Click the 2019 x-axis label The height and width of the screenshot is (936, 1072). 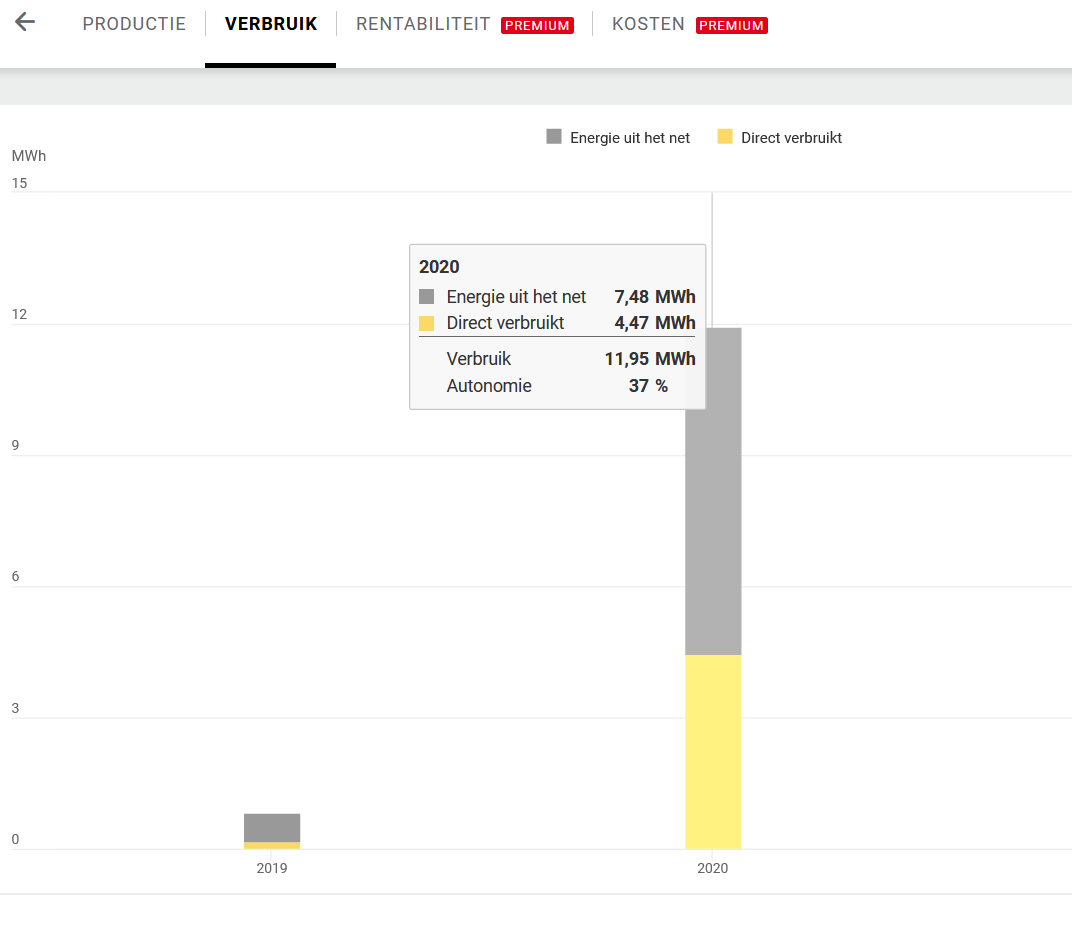click(x=272, y=868)
